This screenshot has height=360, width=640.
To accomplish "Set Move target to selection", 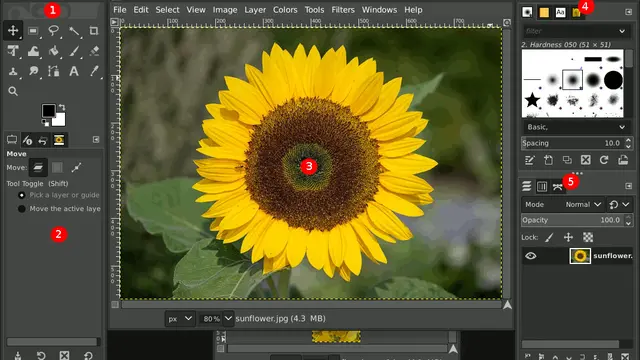I will [x=57, y=167].
